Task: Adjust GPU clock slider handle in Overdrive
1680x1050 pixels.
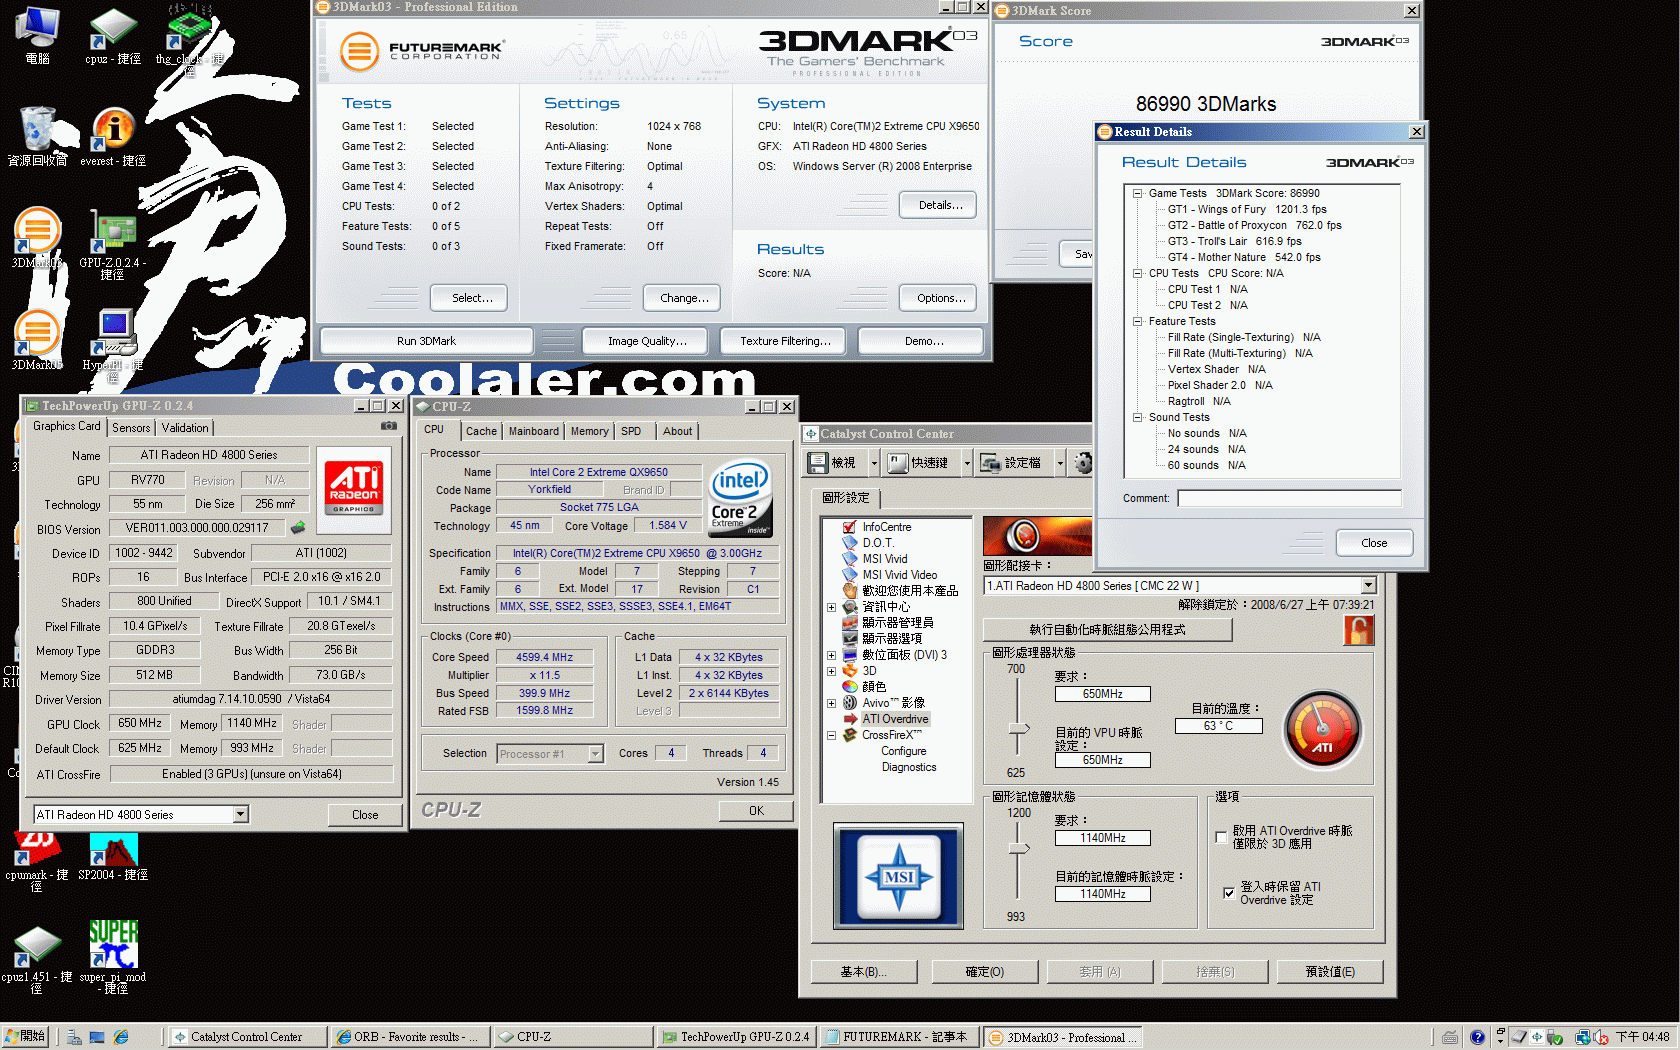Action: [1019, 730]
